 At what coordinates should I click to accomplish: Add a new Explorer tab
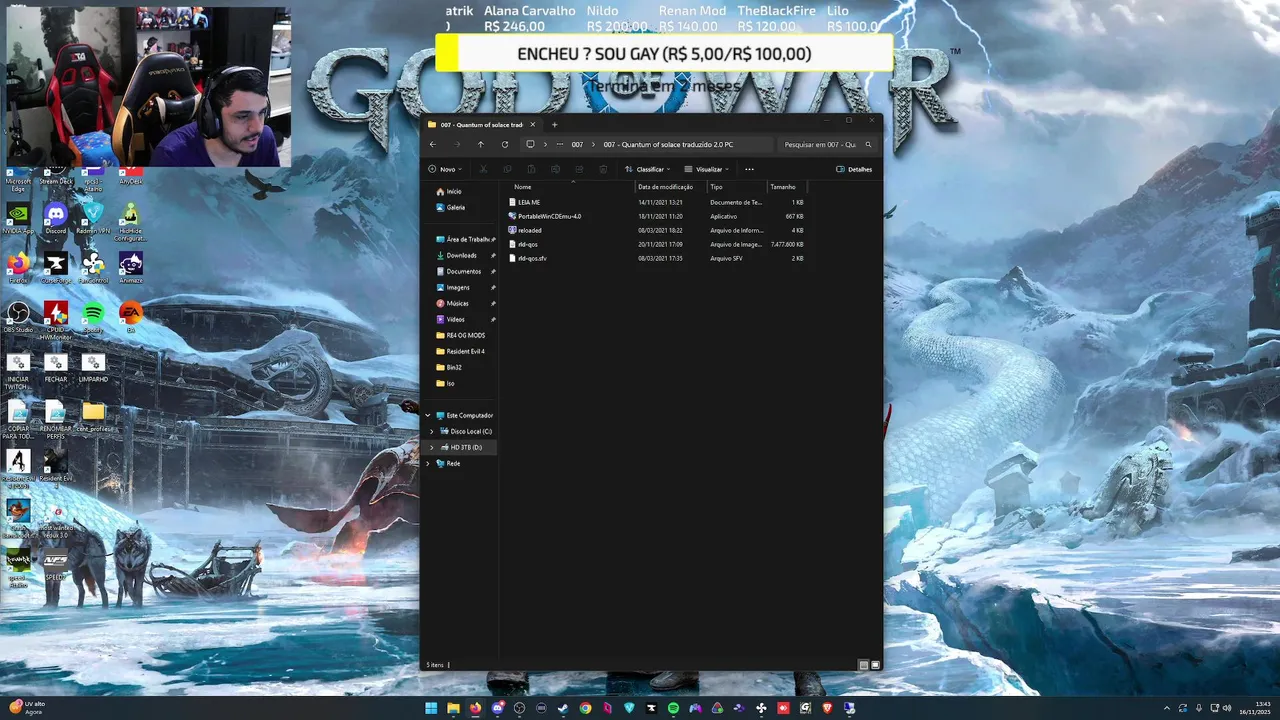tap(555, 124)
